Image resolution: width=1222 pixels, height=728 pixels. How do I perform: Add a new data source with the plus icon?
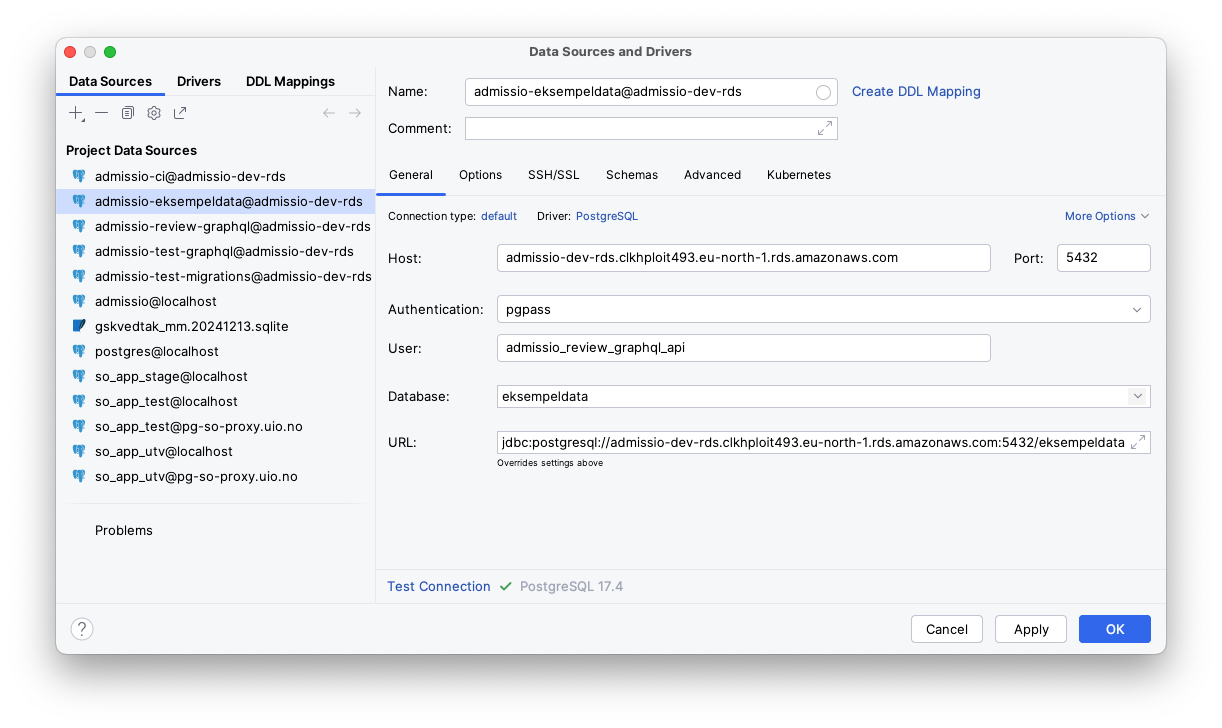point(76,113)
